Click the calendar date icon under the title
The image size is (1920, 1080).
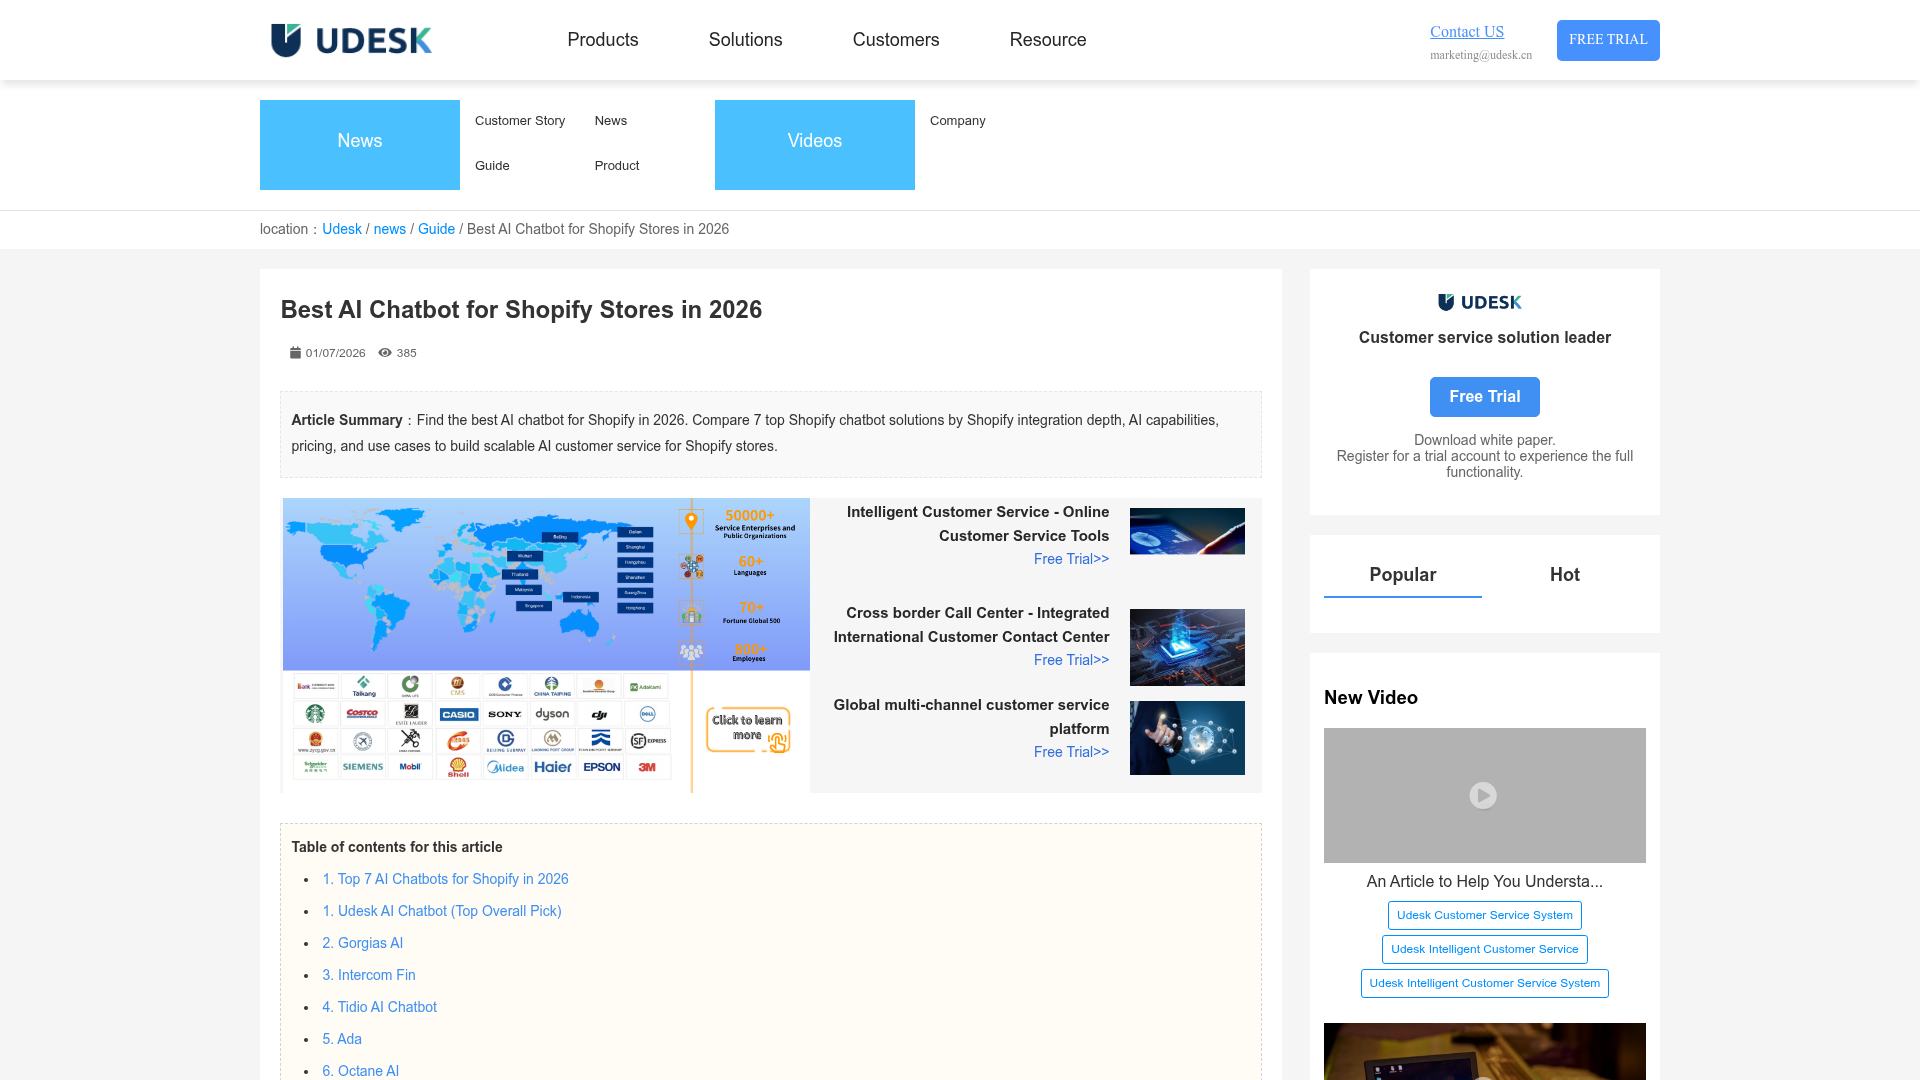pos(295,353)
